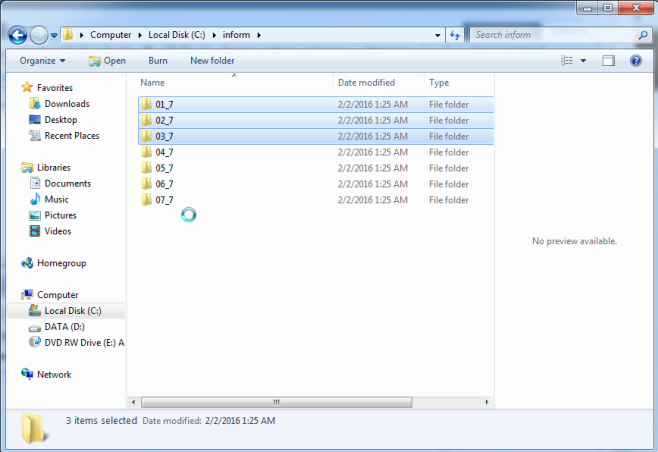Click the New folder button

pos(212,61)
